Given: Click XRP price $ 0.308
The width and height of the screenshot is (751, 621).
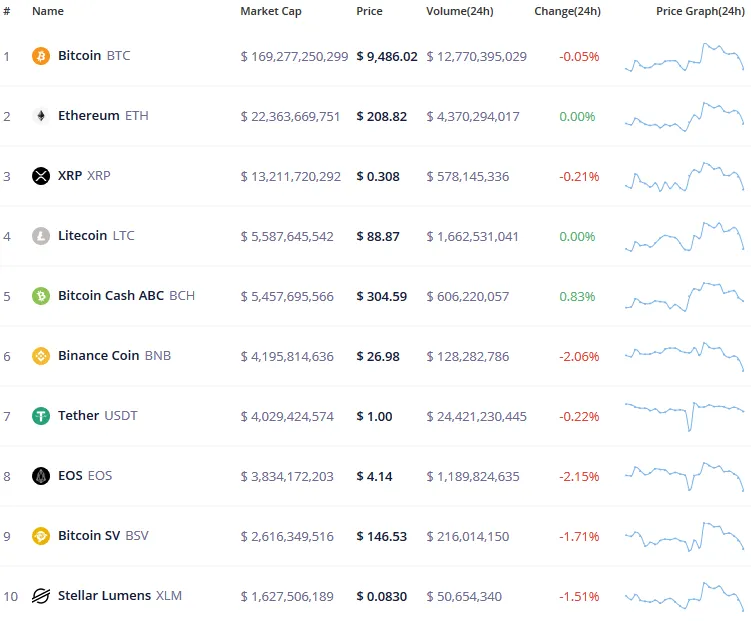Looking at the screenshot, I should [378, 176].
